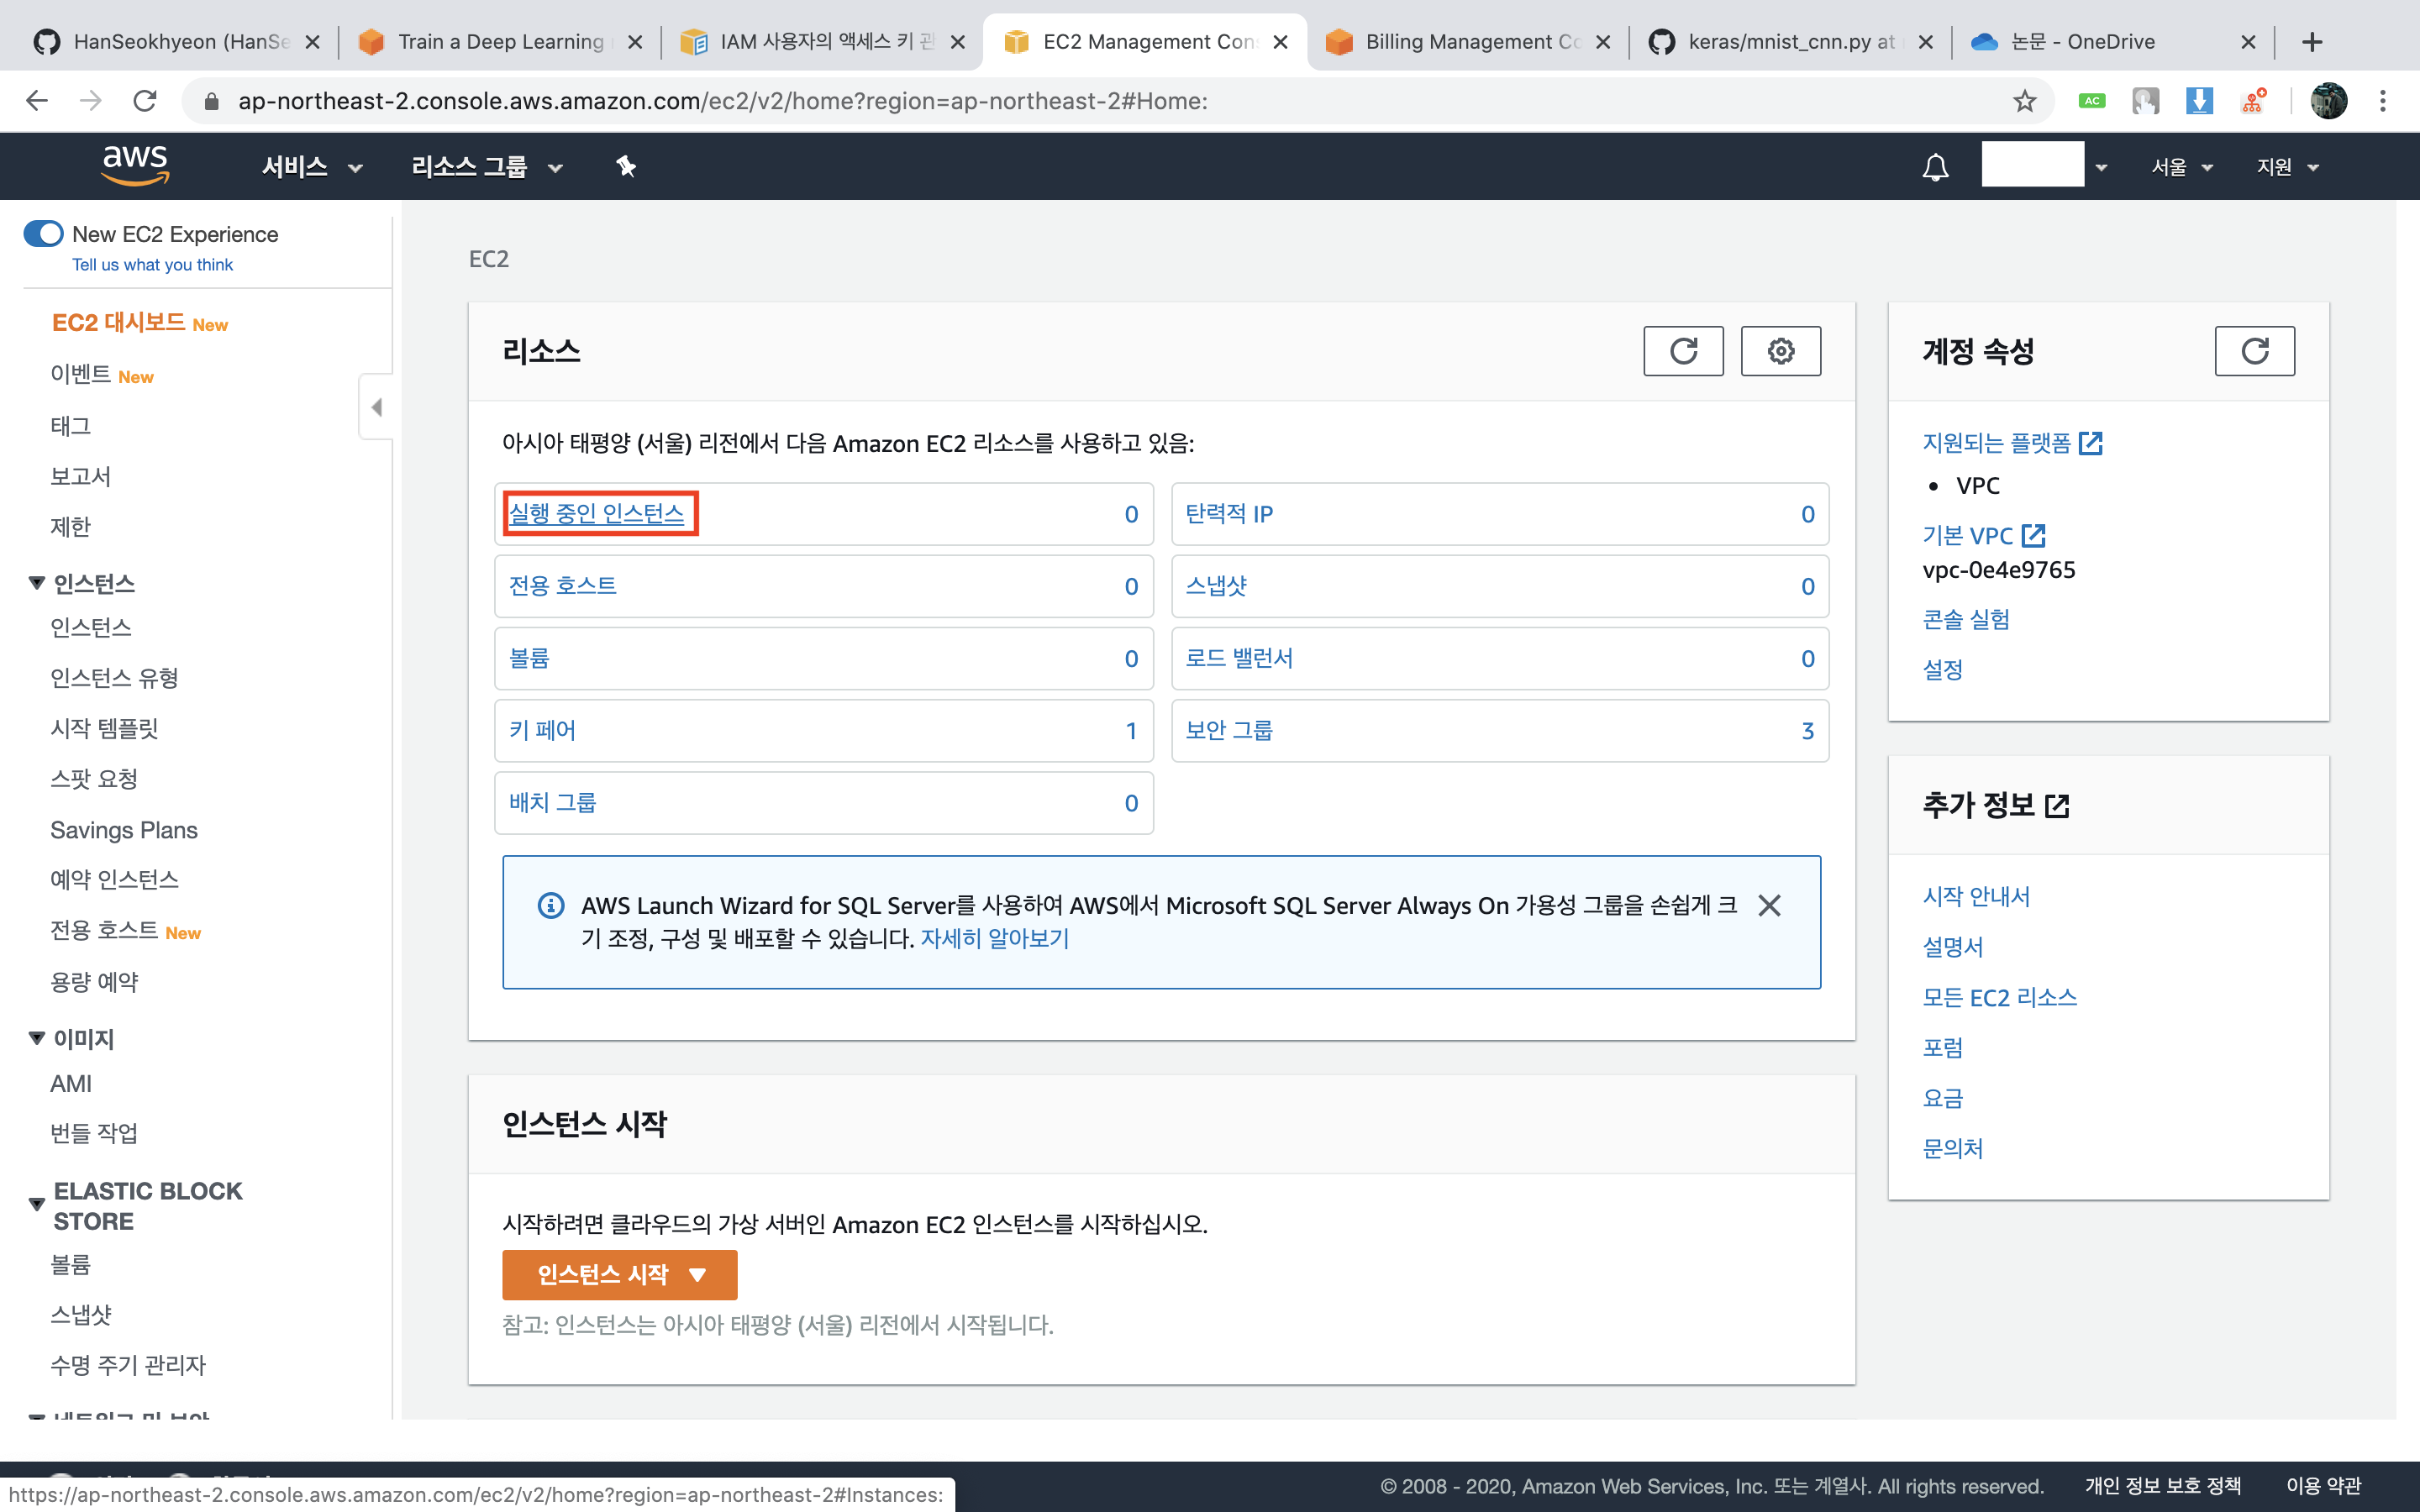Click the 실행 중인 인스턴스 link

coord(596,514)
